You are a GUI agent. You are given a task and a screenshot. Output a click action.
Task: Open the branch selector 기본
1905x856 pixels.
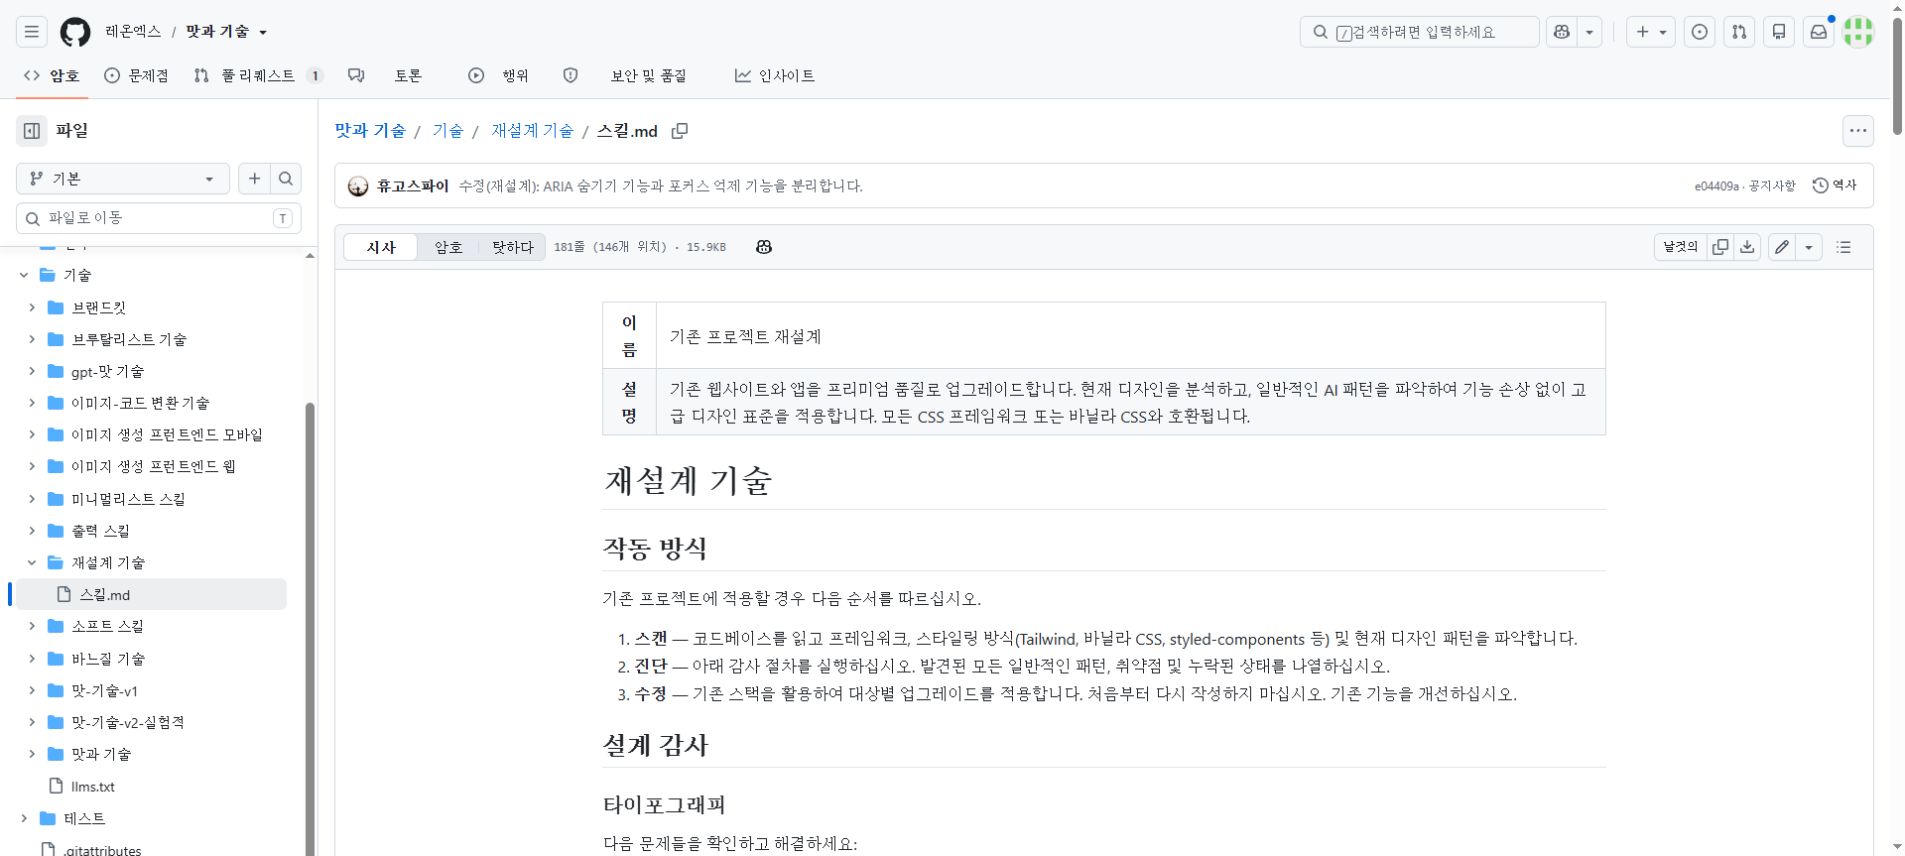(x=123, y=178)
